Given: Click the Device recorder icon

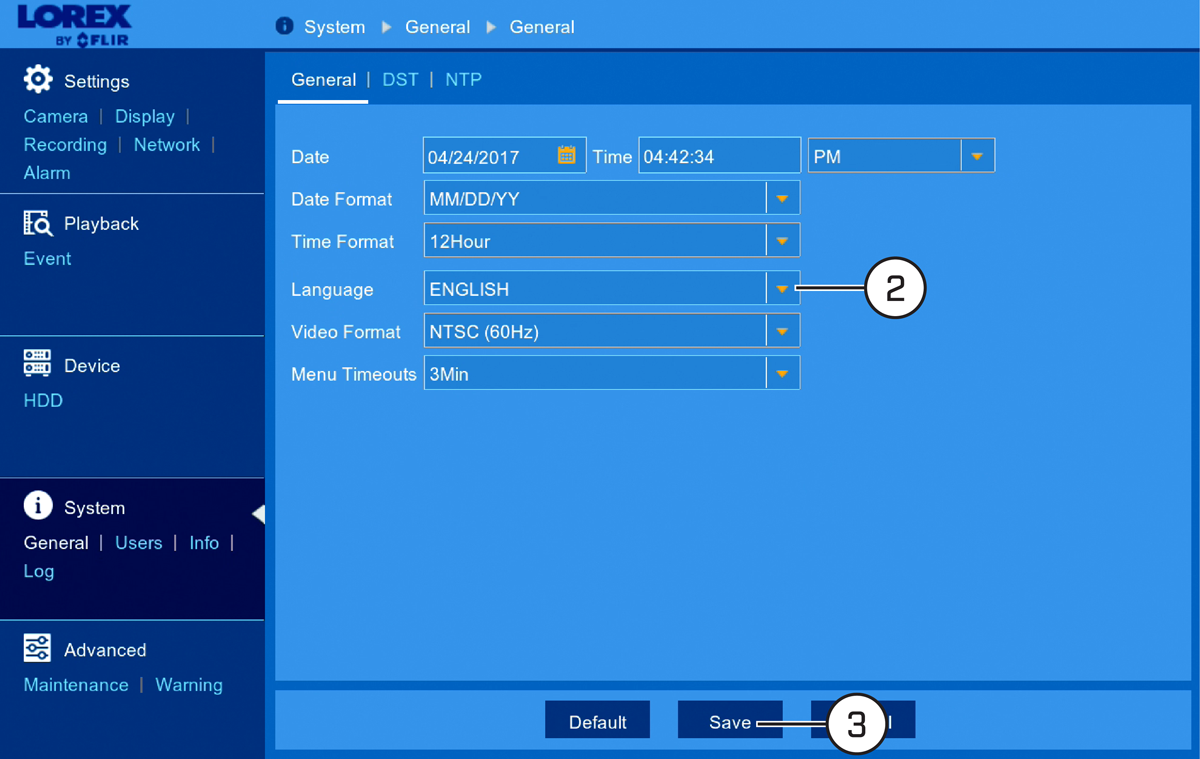Looking at the screenshot, I should pos(37,363).
